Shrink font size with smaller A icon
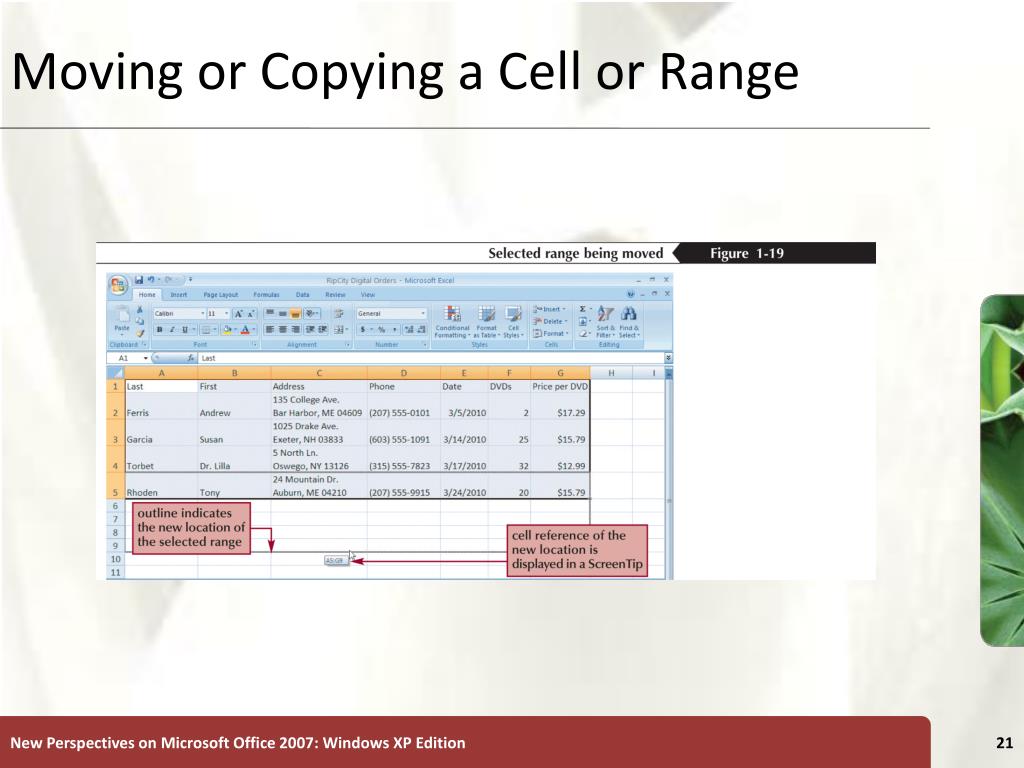The height and width of the screenshot is (768, 1024). [x=251, y=314]
